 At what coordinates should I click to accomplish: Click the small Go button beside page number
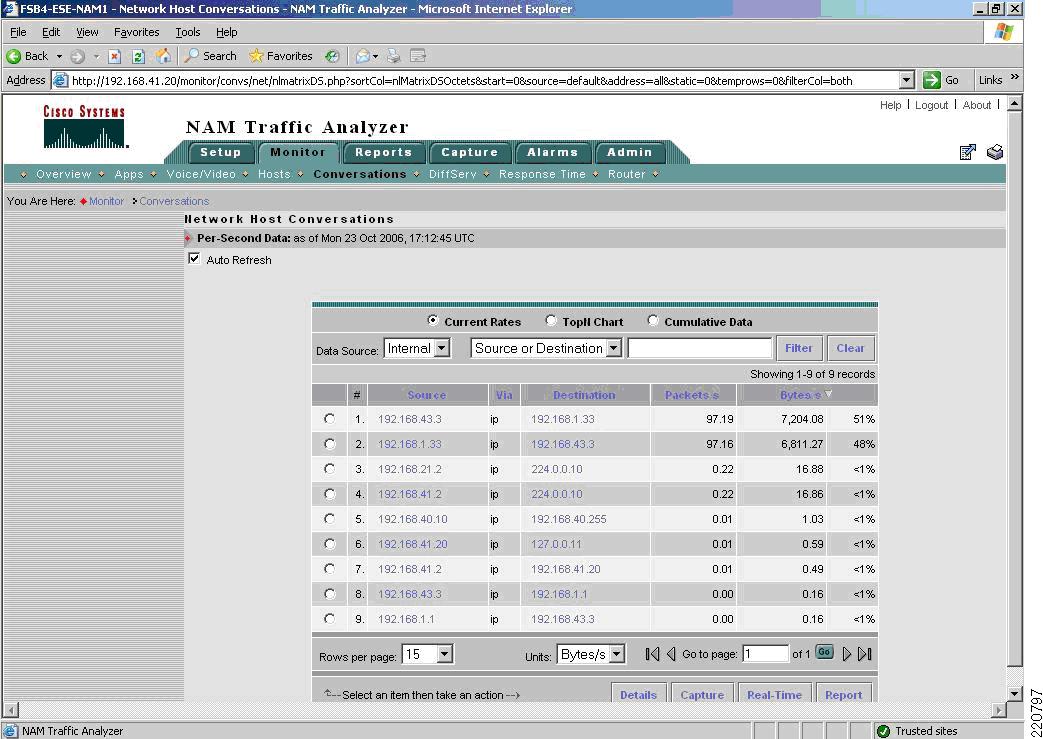click(x=824, y=652)
